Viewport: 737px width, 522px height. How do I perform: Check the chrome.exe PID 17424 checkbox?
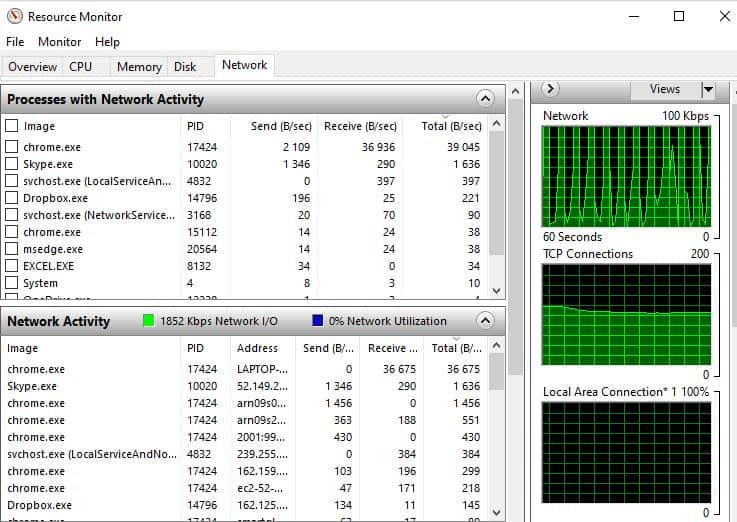tap(12, 147)
